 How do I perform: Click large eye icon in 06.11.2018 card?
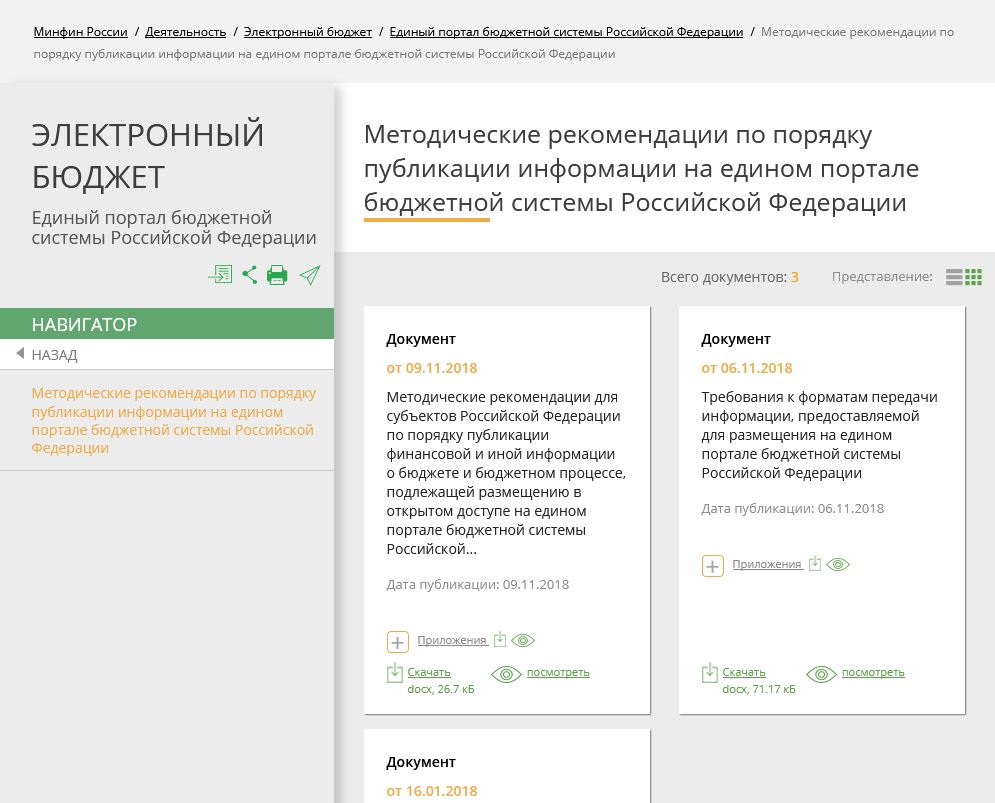tap(821, 674)
